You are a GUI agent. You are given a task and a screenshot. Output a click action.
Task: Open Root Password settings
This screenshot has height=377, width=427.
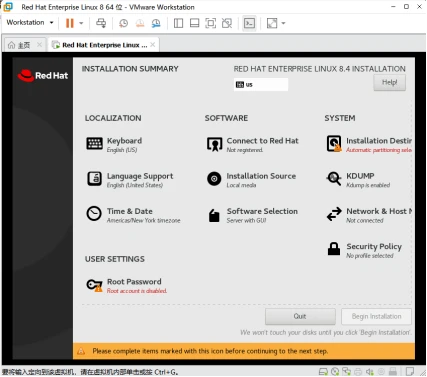[x=127, y=286]
